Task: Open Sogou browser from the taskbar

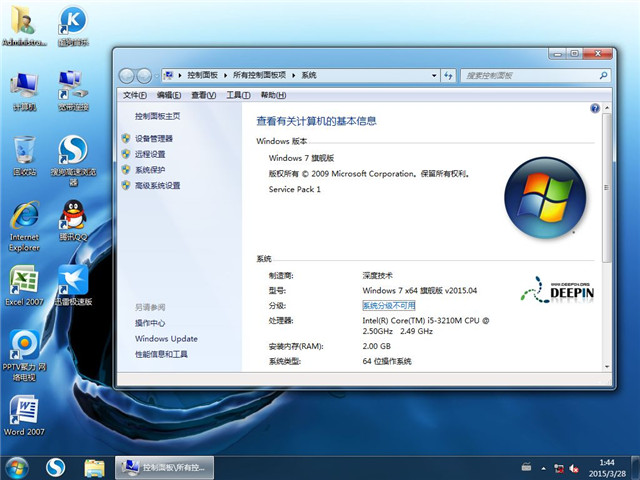Action: 55,468
